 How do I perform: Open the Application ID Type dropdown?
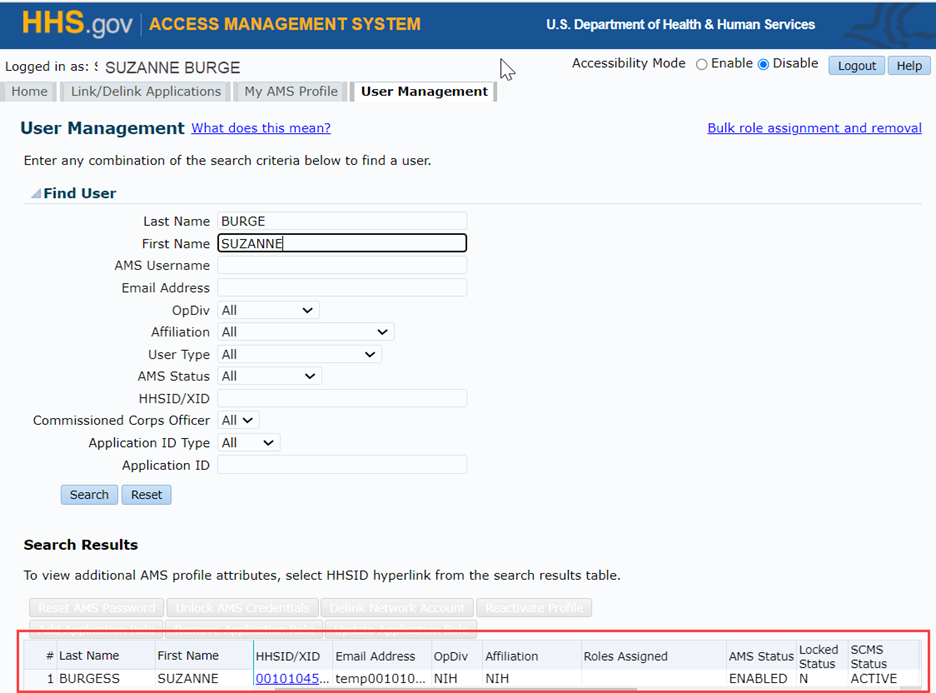pos(249,443)
